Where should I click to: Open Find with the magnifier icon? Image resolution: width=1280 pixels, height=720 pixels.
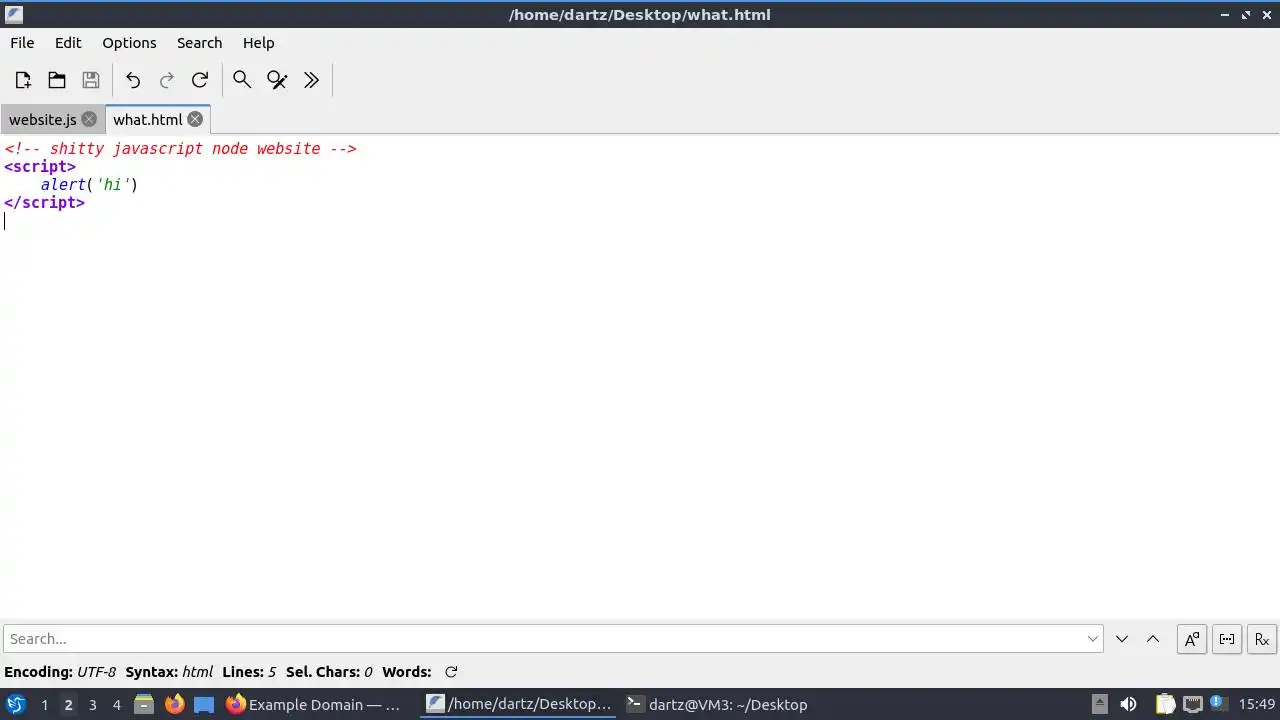[242, 80]
